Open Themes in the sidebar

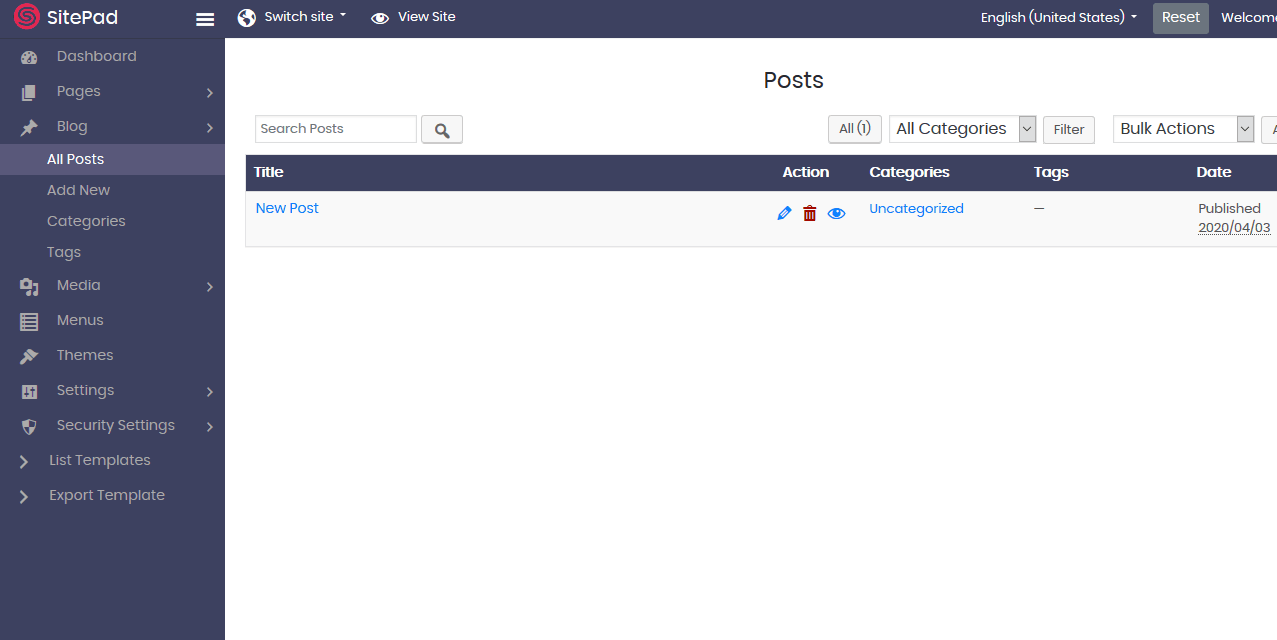tap(84, 355)
